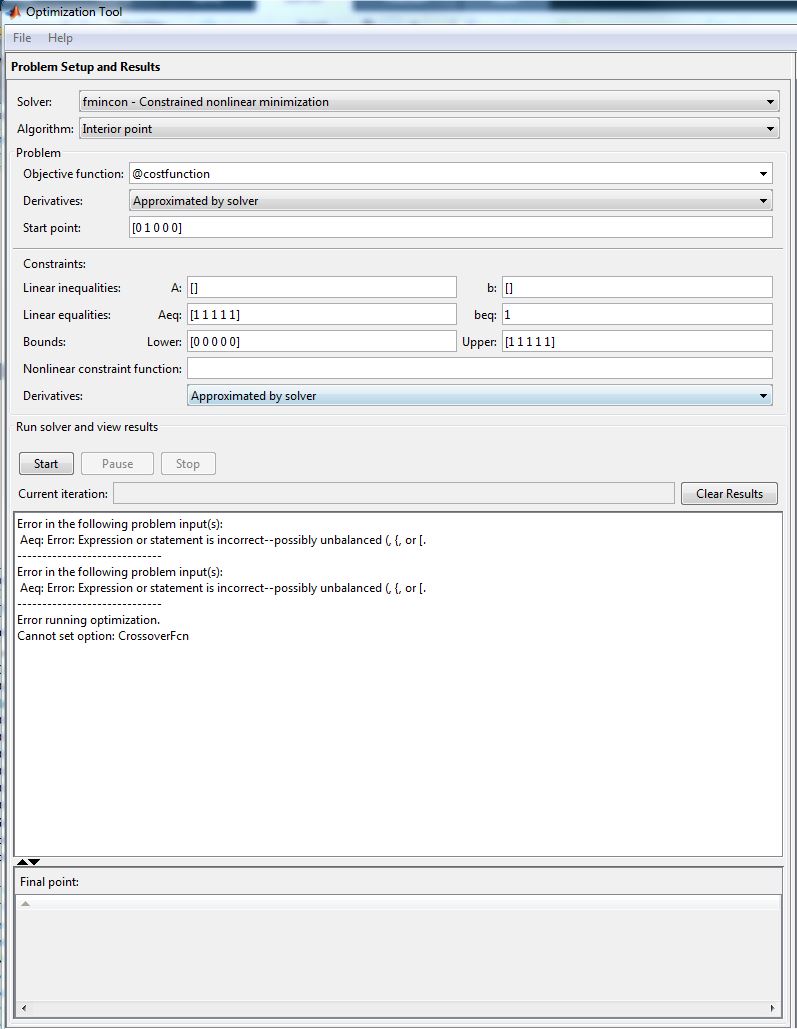Click the Pause button
Viewport: 797px width, 1029px height.
tap(117, 464)
